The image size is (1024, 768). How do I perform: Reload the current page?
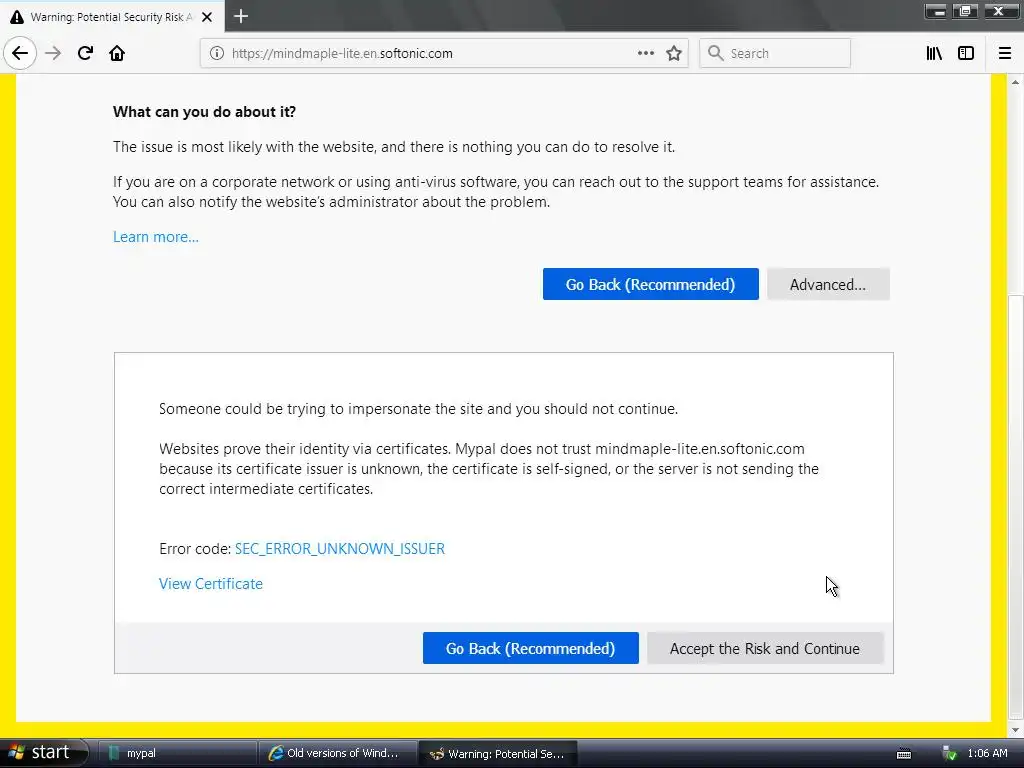[x=85, y=53]
